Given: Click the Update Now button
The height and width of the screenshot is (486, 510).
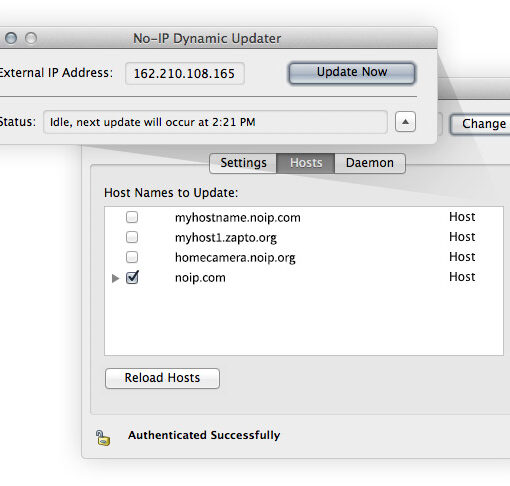Looking at the screenshot, I should pyautogui.click(x=352, y=73).
